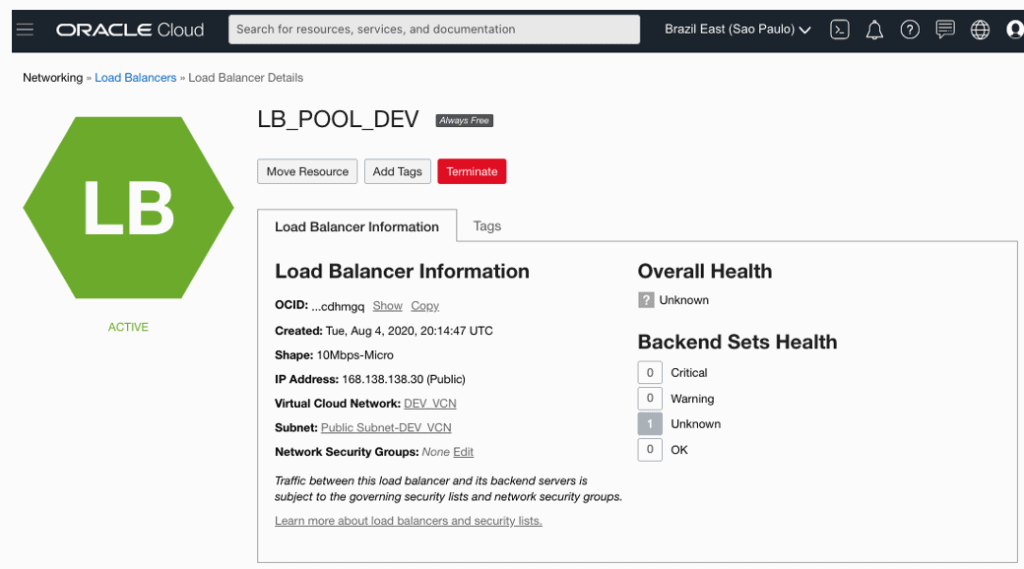Edit the Network Security Groups

[463, 452]
